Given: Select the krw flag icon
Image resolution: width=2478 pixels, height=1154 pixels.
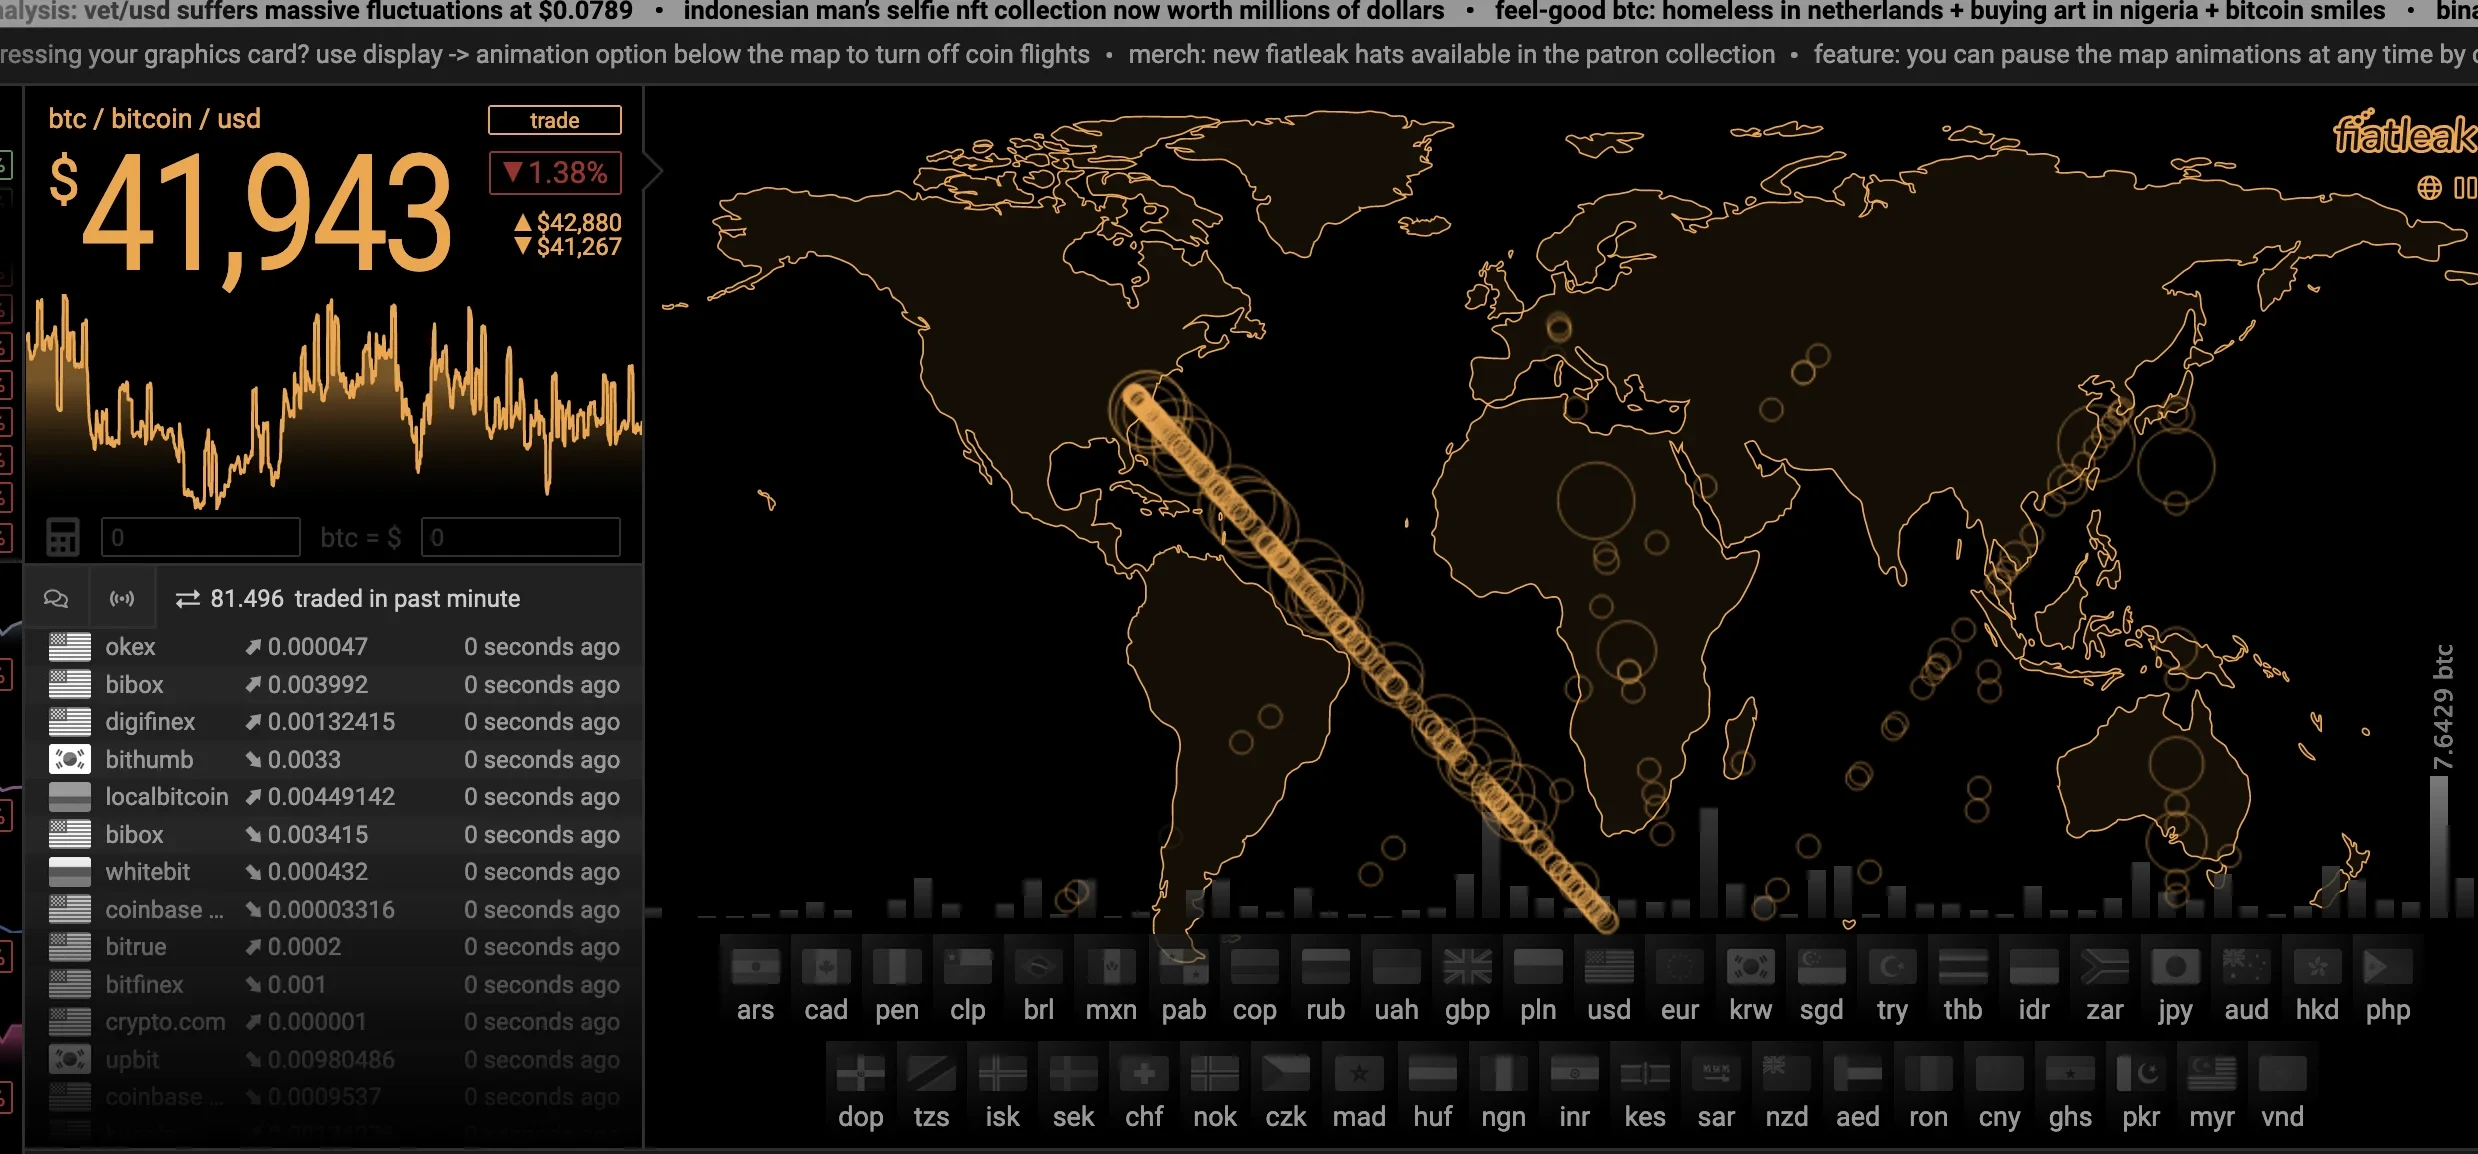Looking at the screenshot, I should pos(1750,968).
